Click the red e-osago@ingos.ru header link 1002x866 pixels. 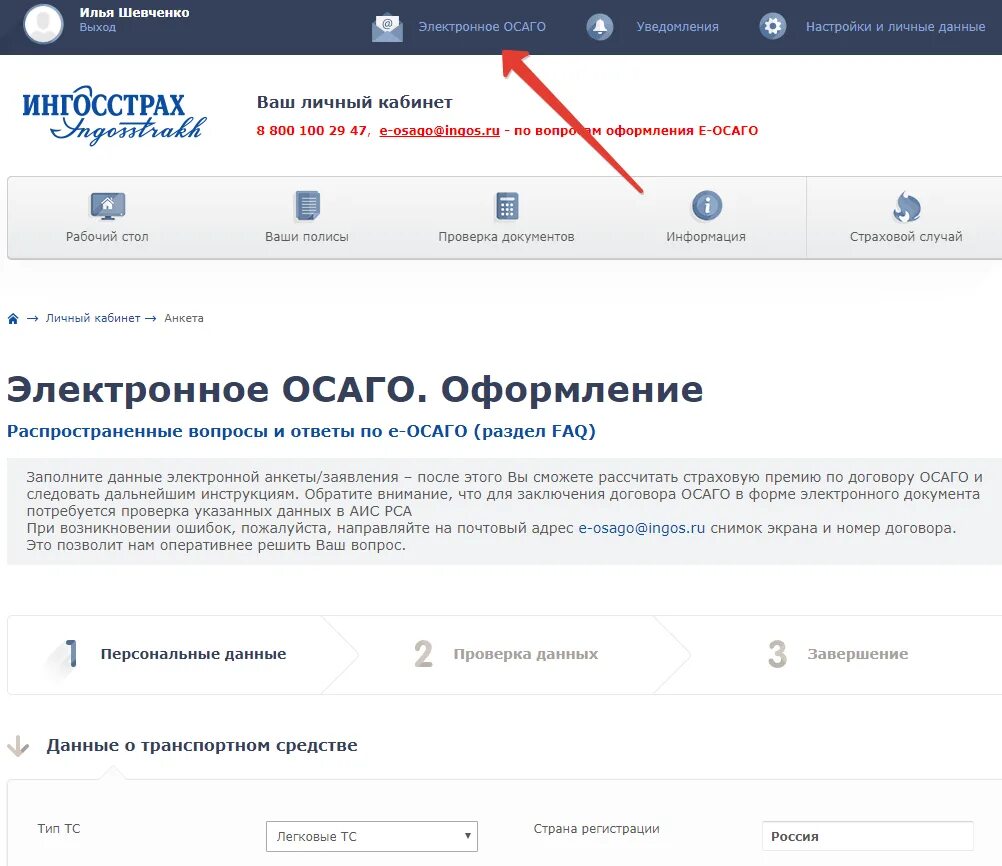(x=440, y=130)
